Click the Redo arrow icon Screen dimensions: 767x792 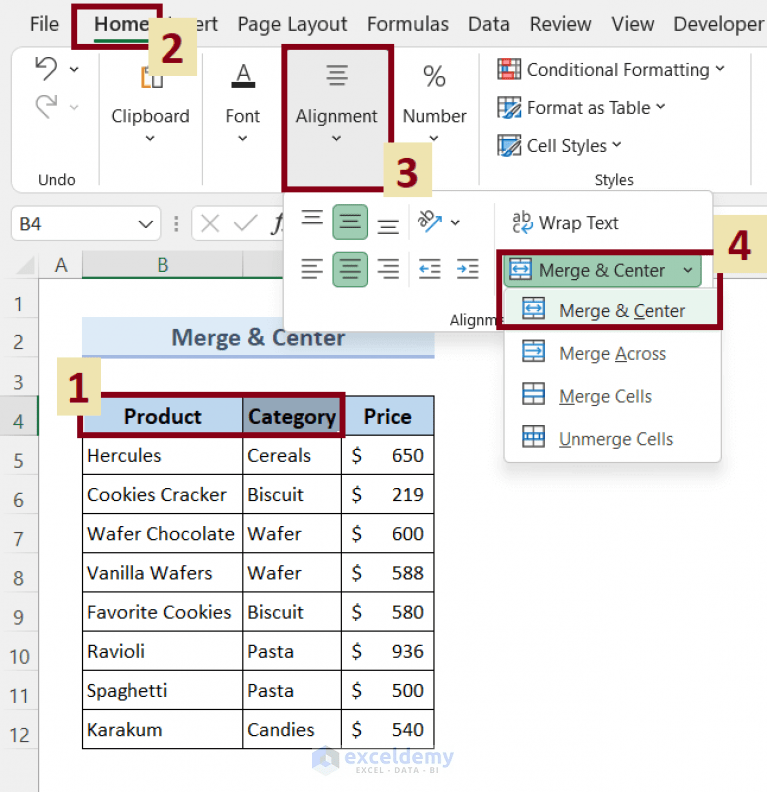(46, 107)
